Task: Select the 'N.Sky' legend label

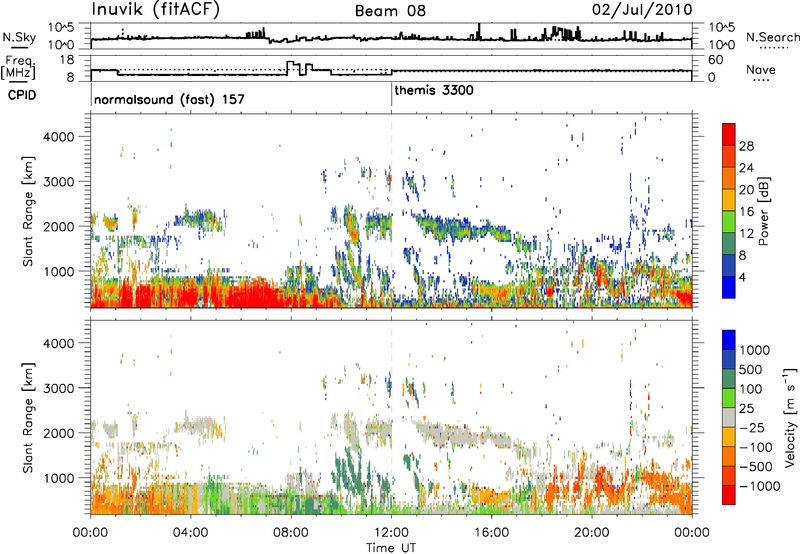Action: coord(19,37)
